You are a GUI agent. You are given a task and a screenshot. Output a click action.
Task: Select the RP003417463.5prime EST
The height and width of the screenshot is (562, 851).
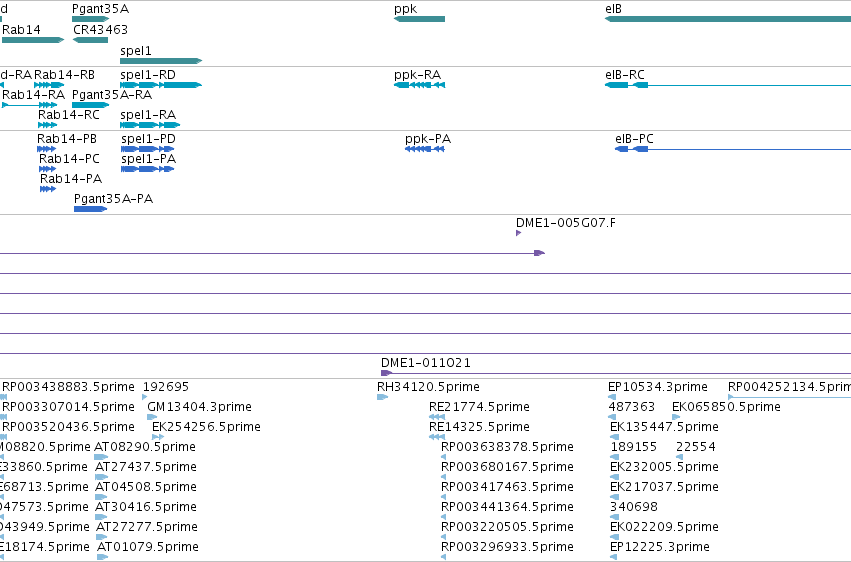tap(443, 497)
